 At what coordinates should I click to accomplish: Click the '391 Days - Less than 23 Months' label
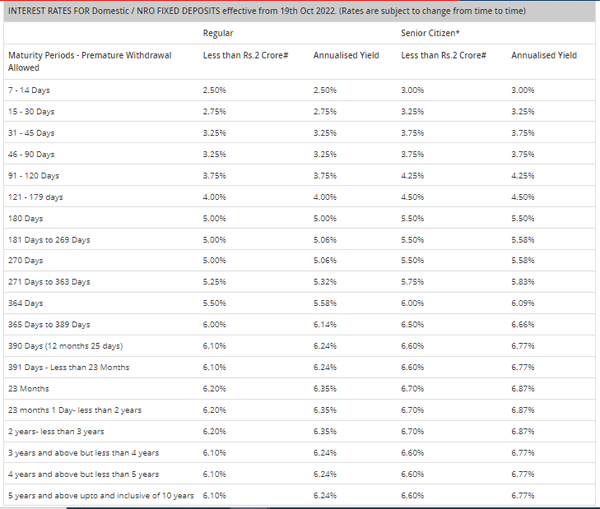[68, 368]
